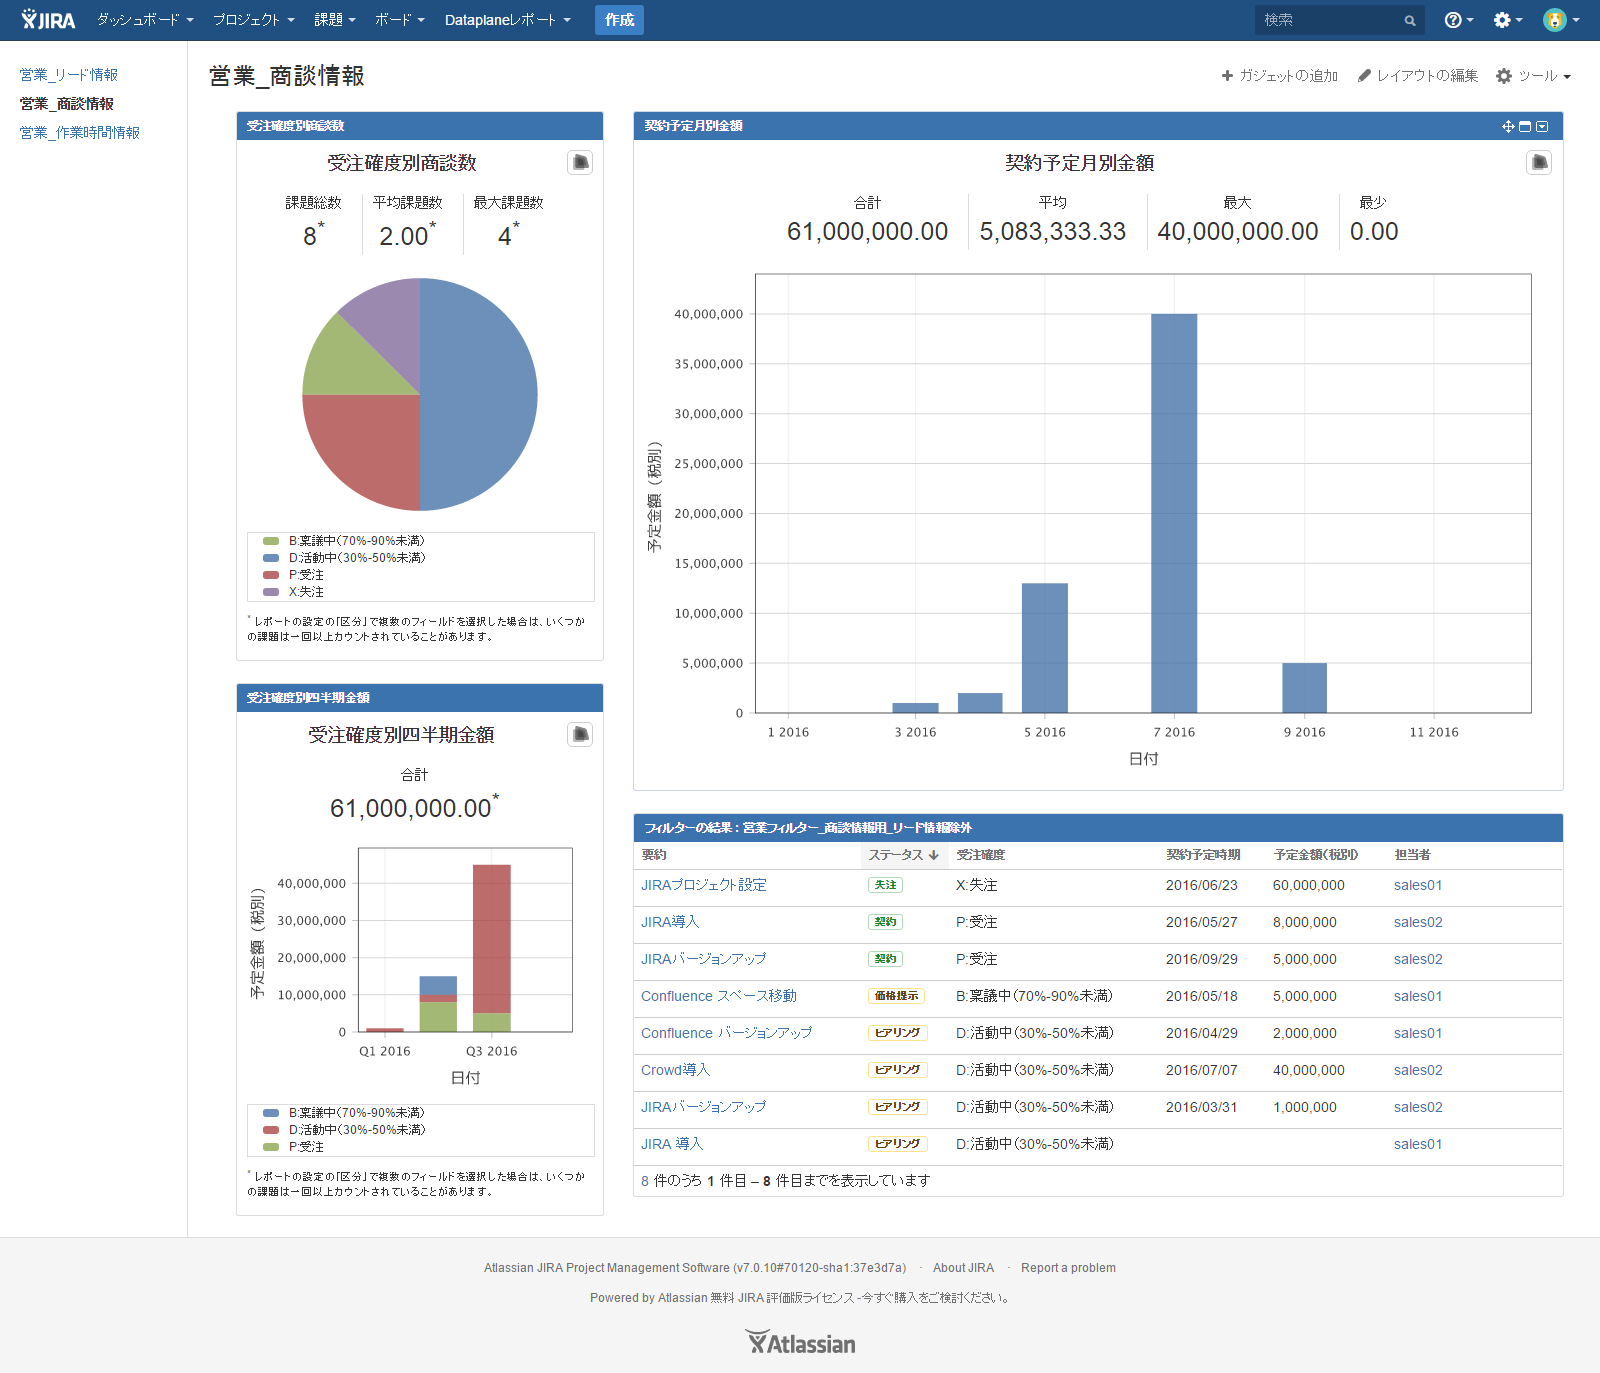
Task: Expand the ツール dropdown
Action: pos(1544,76)
